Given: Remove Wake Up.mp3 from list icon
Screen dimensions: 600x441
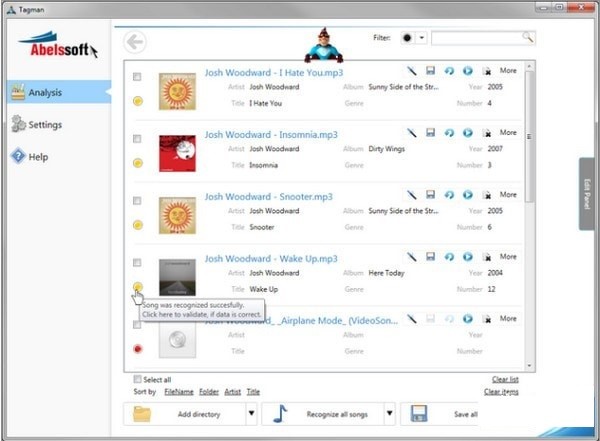Looking at the screenshot, I should [x=487, y=257].
